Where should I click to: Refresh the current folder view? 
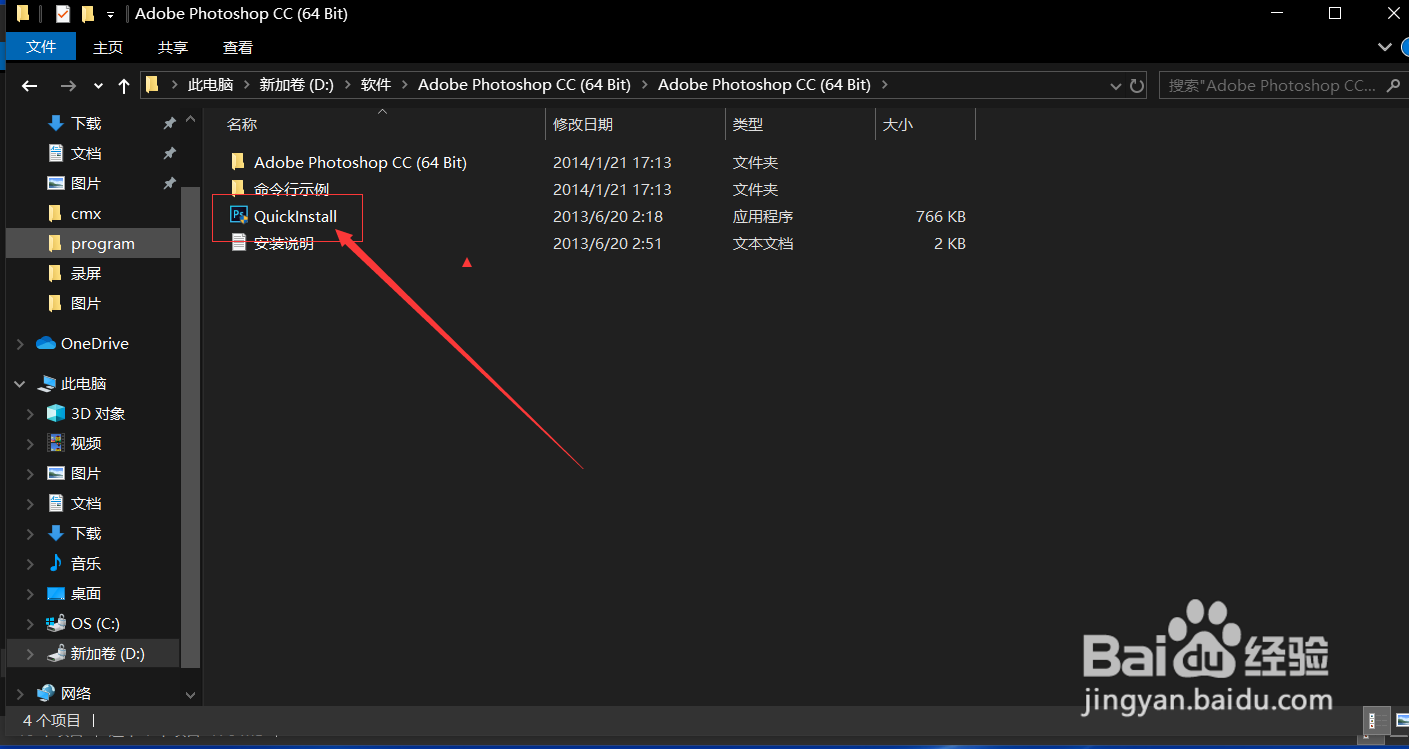[1137, 86]
